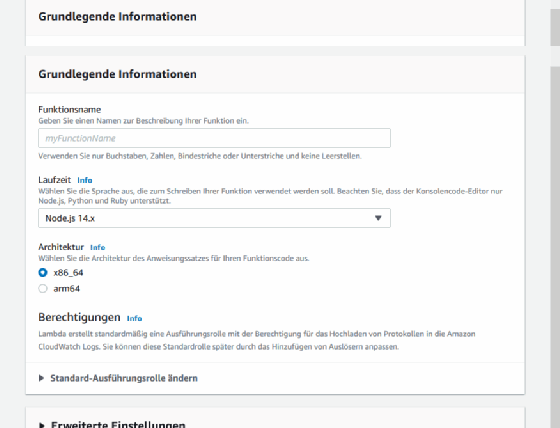This screenshot has height=428, width=560.
Task: Select the arm64 architecture radio button
Action: (x=43, y=289)
